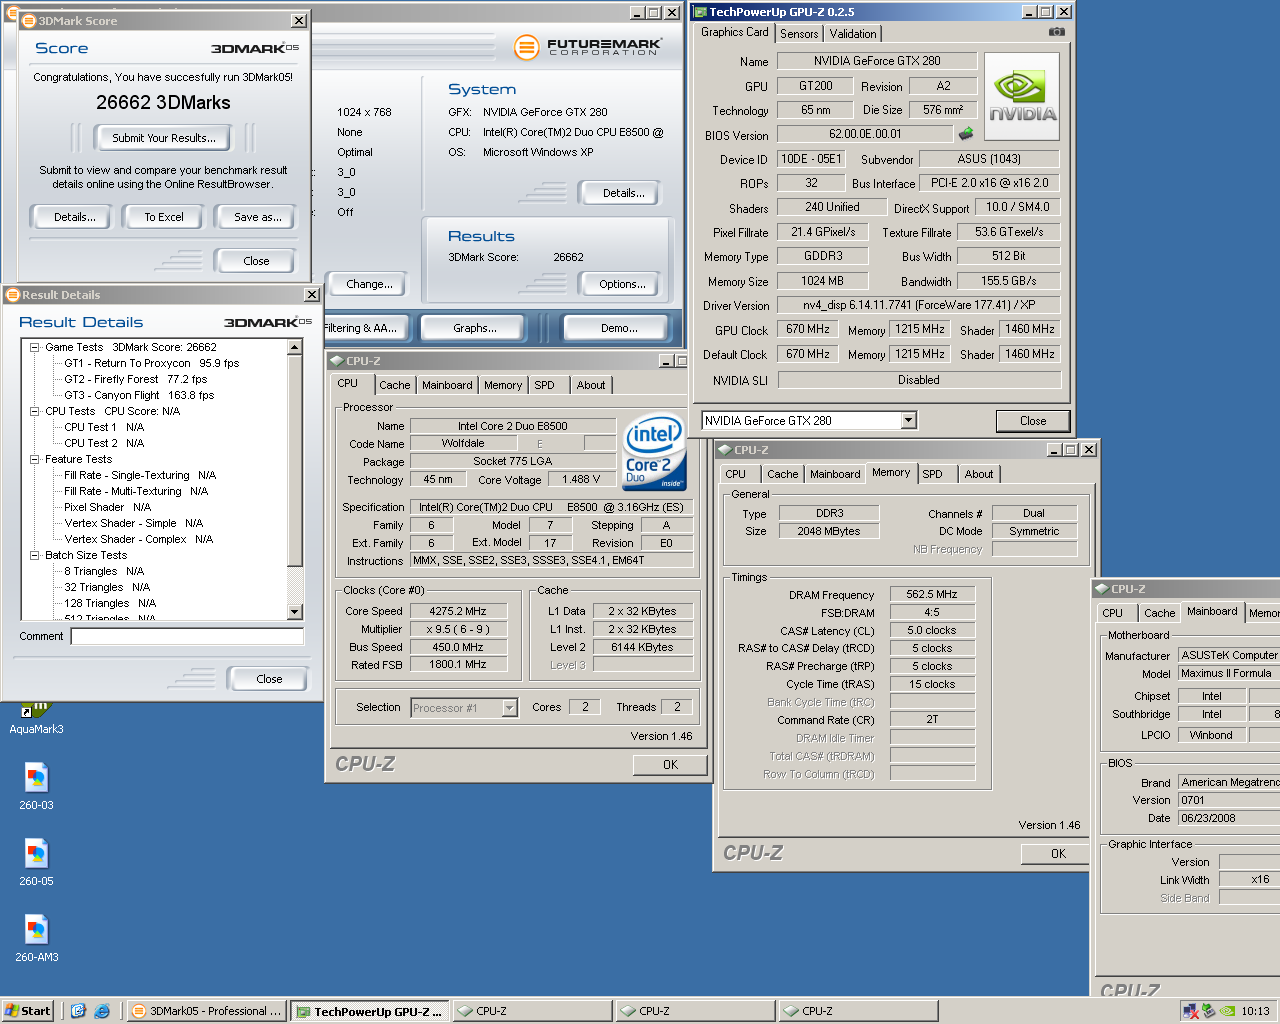The image size is (1280, 1024).
Task: Click the Intel Core 2 Duo logo
Action: [655, 451]
